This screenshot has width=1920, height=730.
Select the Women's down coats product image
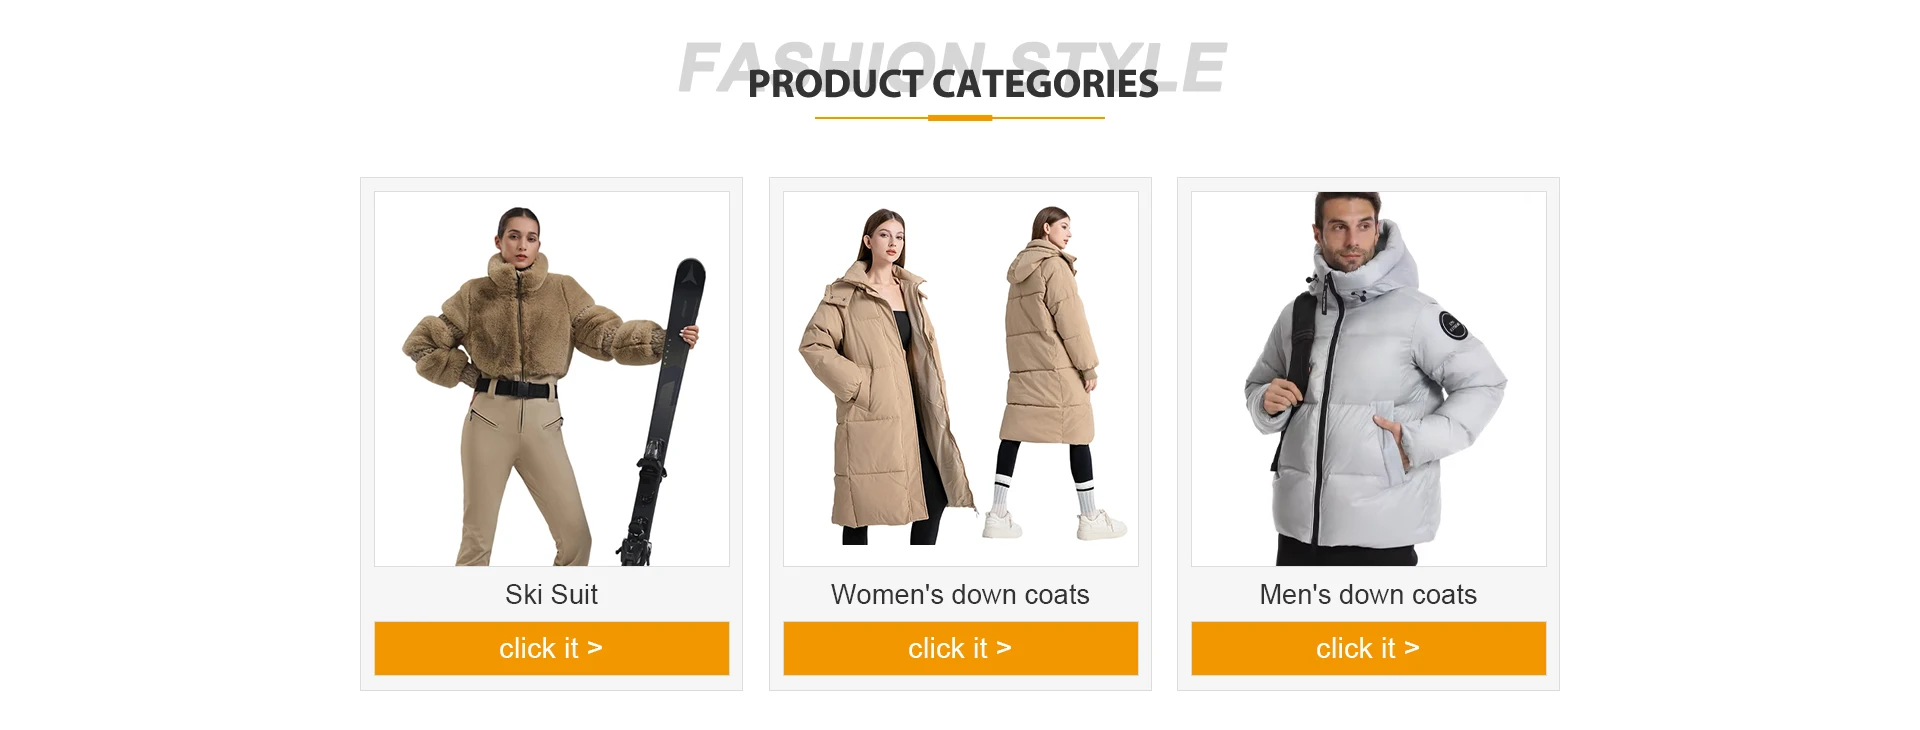960,379
